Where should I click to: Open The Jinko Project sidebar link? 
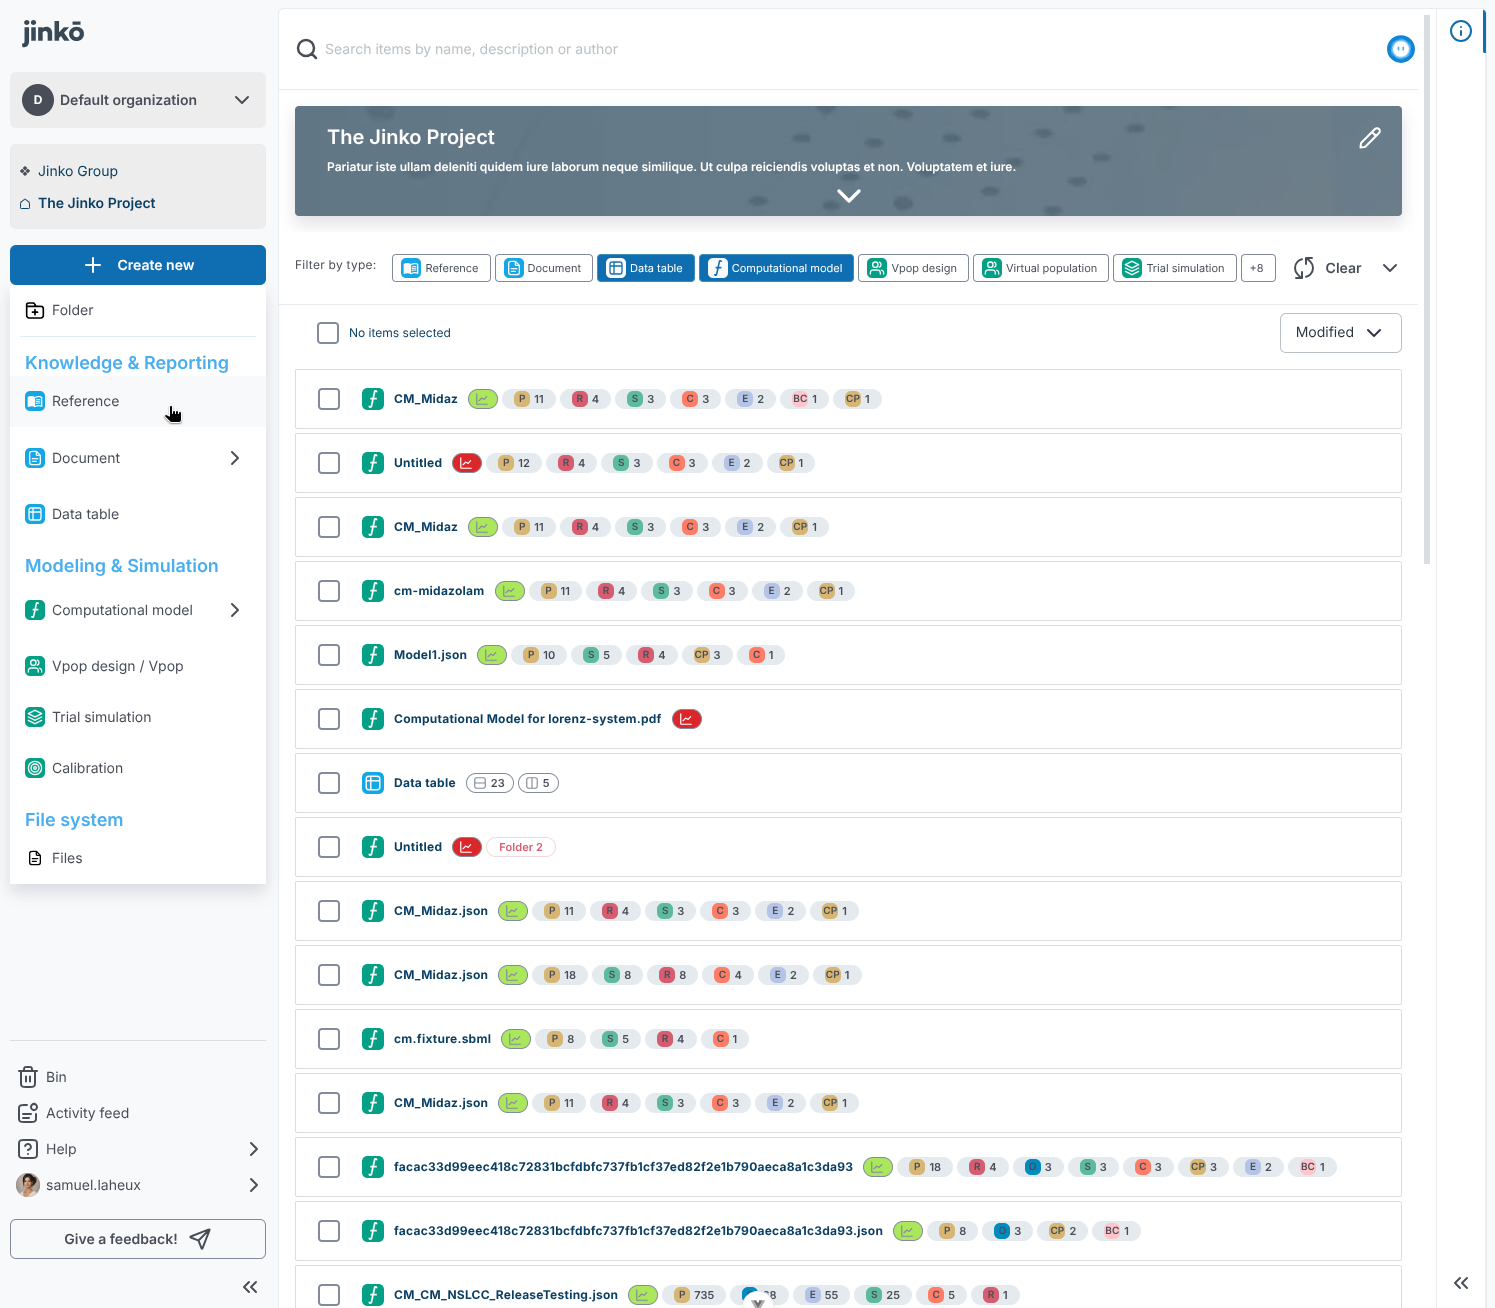(96, 203)
